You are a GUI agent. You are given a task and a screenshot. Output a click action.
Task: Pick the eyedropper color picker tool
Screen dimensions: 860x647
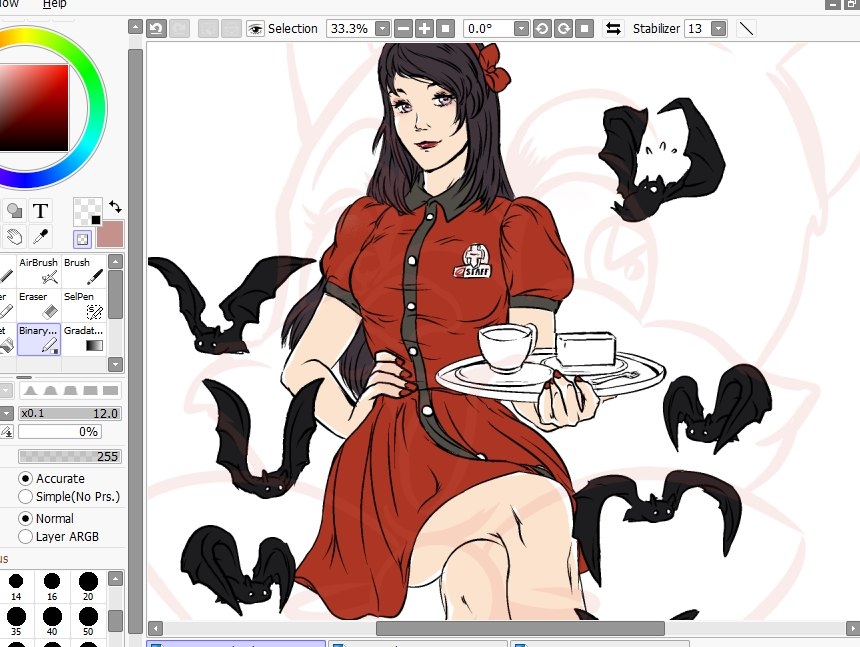coord(41,237)
